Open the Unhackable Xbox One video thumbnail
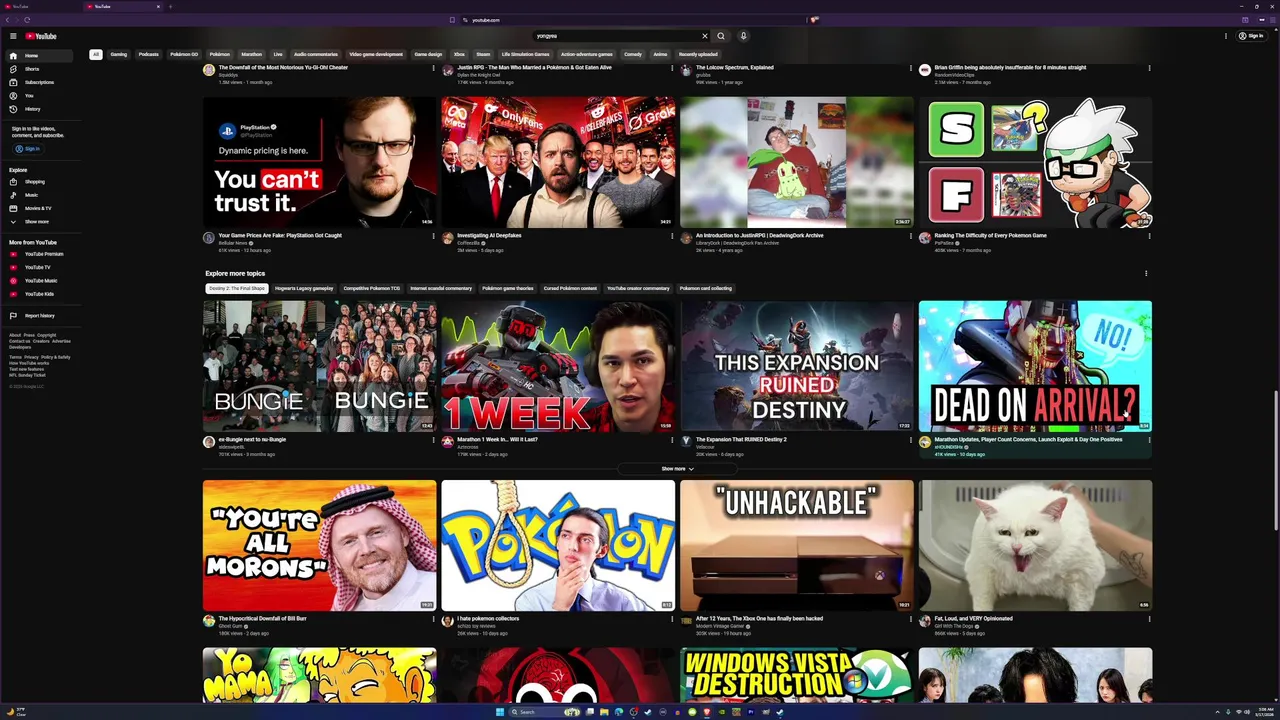 797,545
